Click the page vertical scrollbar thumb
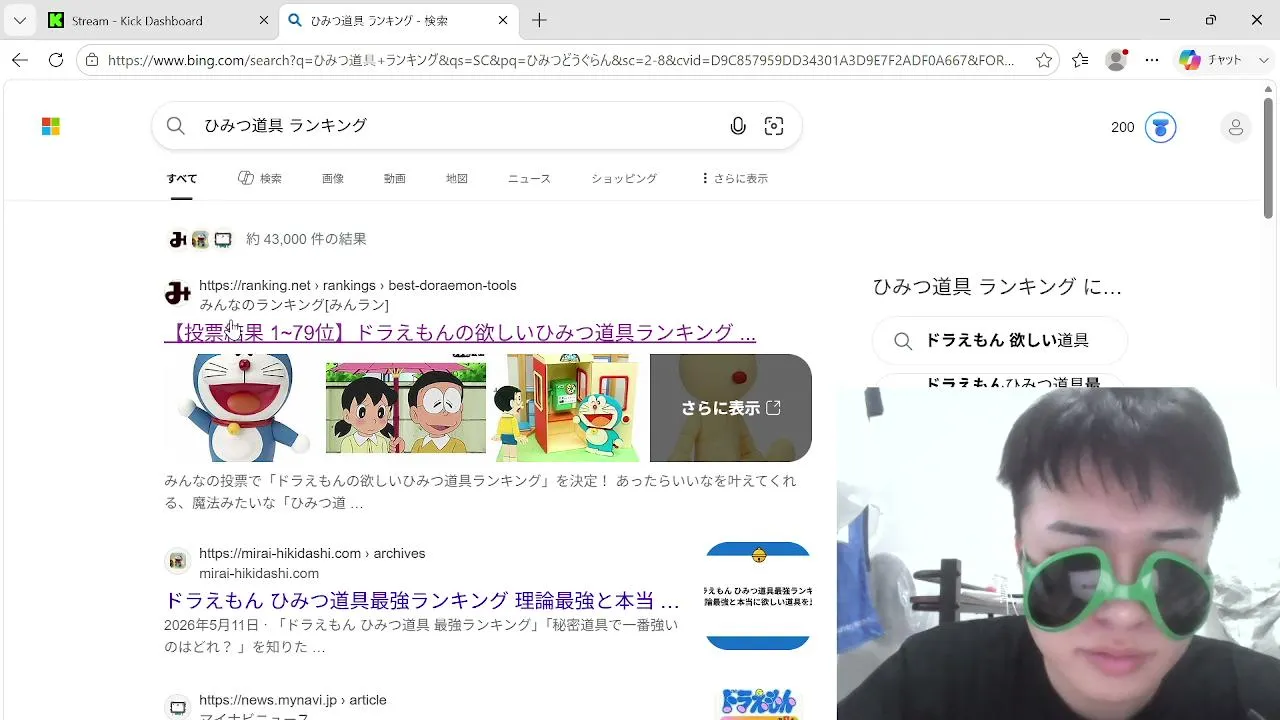Image resolution: width=1280 pixels, height=720 pixels. [x=1269, y=158]
